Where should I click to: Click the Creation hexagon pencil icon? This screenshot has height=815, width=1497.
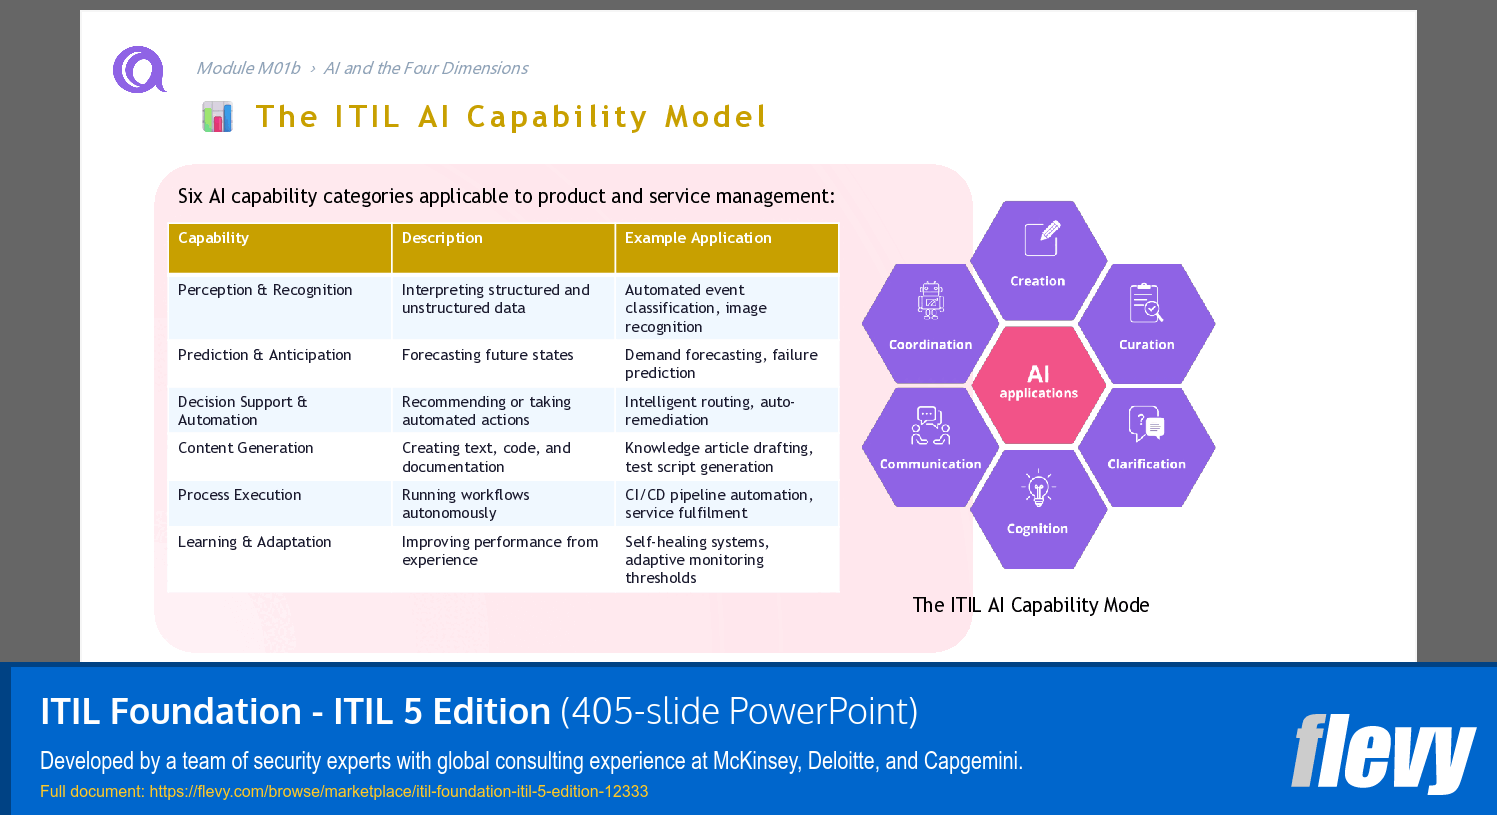pos(1041,238)
